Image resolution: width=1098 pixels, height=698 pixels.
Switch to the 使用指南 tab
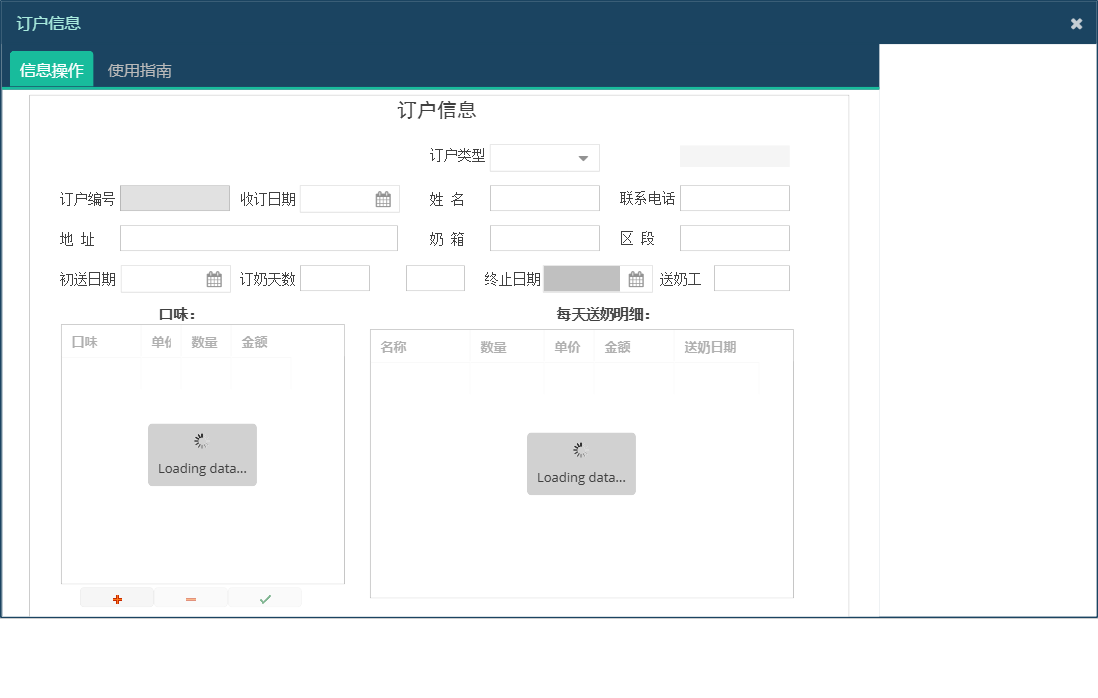[139, 70]
